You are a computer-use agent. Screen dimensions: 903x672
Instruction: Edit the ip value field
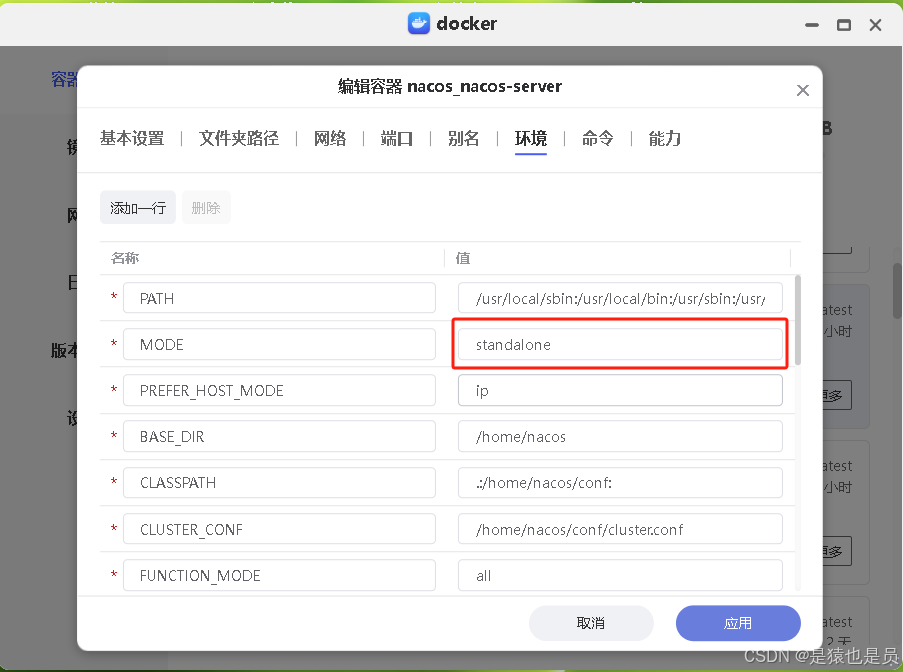[620, 390]
